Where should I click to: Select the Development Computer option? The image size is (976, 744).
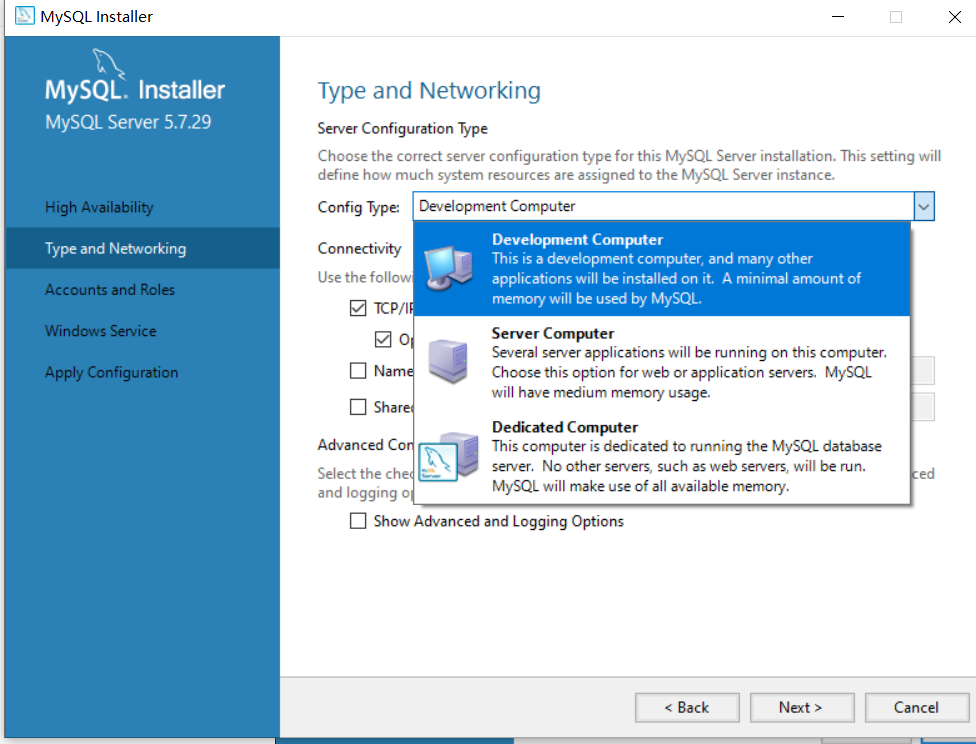[662, 269]
